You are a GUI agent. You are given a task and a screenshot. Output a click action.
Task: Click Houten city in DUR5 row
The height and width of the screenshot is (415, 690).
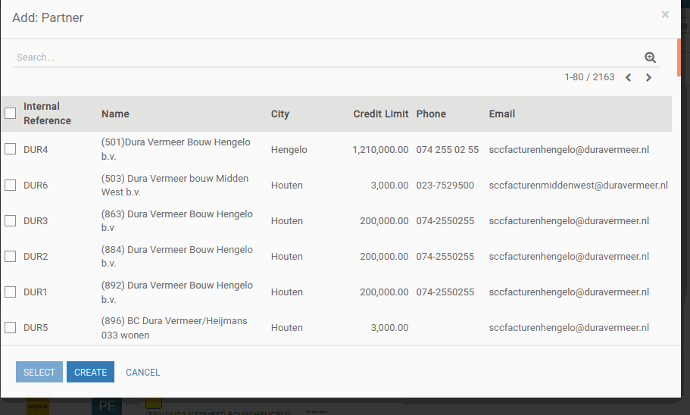tap(287, 328)
